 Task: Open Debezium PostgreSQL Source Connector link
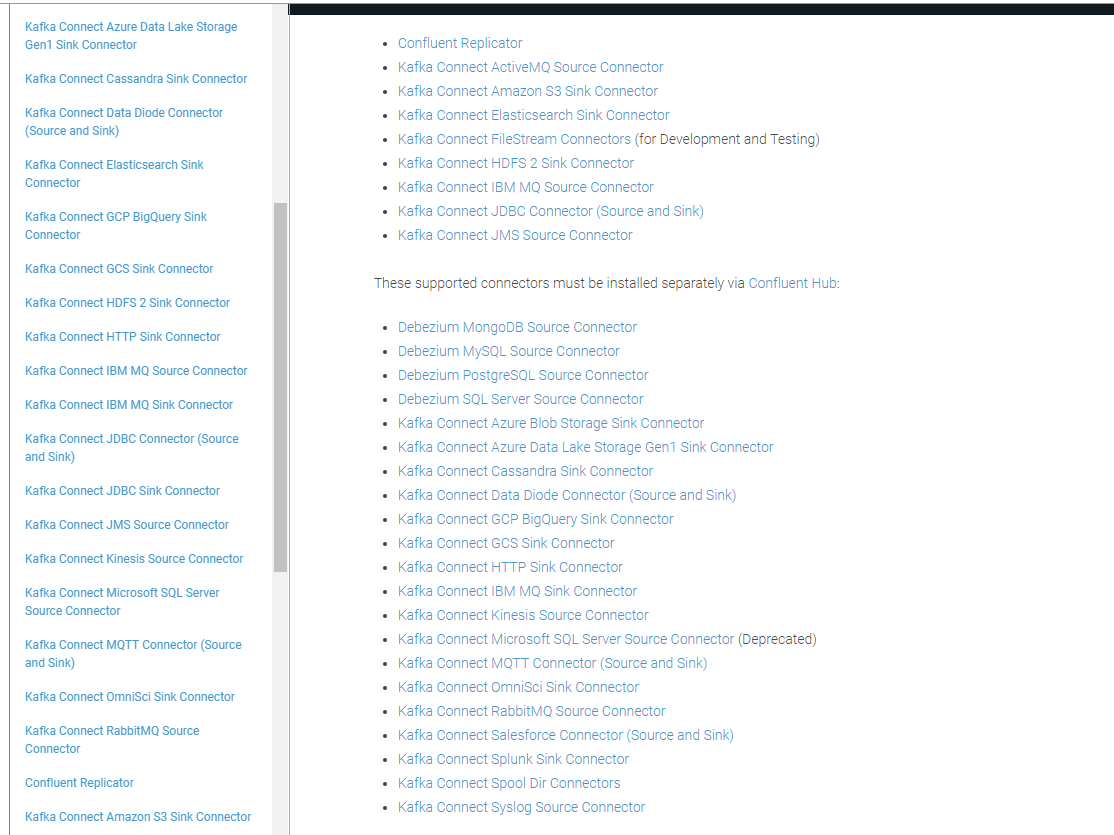click(523, 375)
